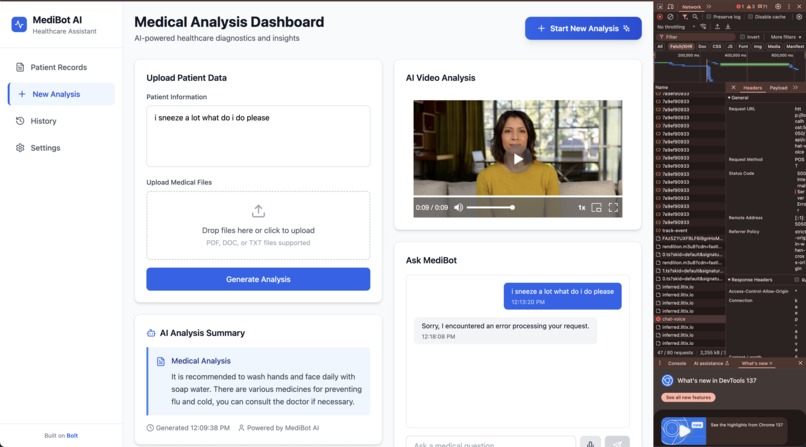Image resolution: width=806 pixels, height=447 pixels.
Task: Open History in the sidebar
Action: (61, 121)
